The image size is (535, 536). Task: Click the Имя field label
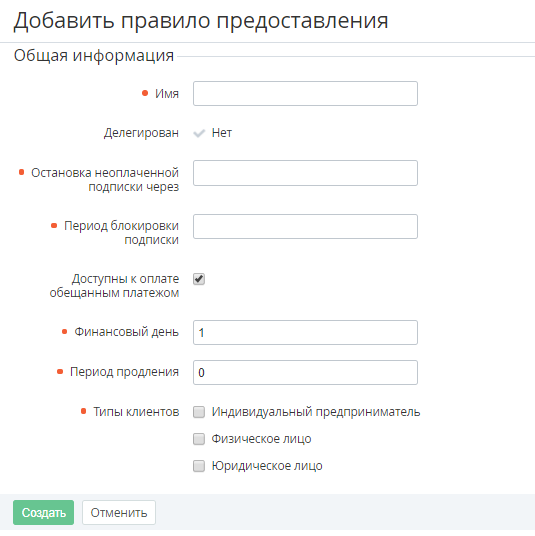(x=167, y=93)
